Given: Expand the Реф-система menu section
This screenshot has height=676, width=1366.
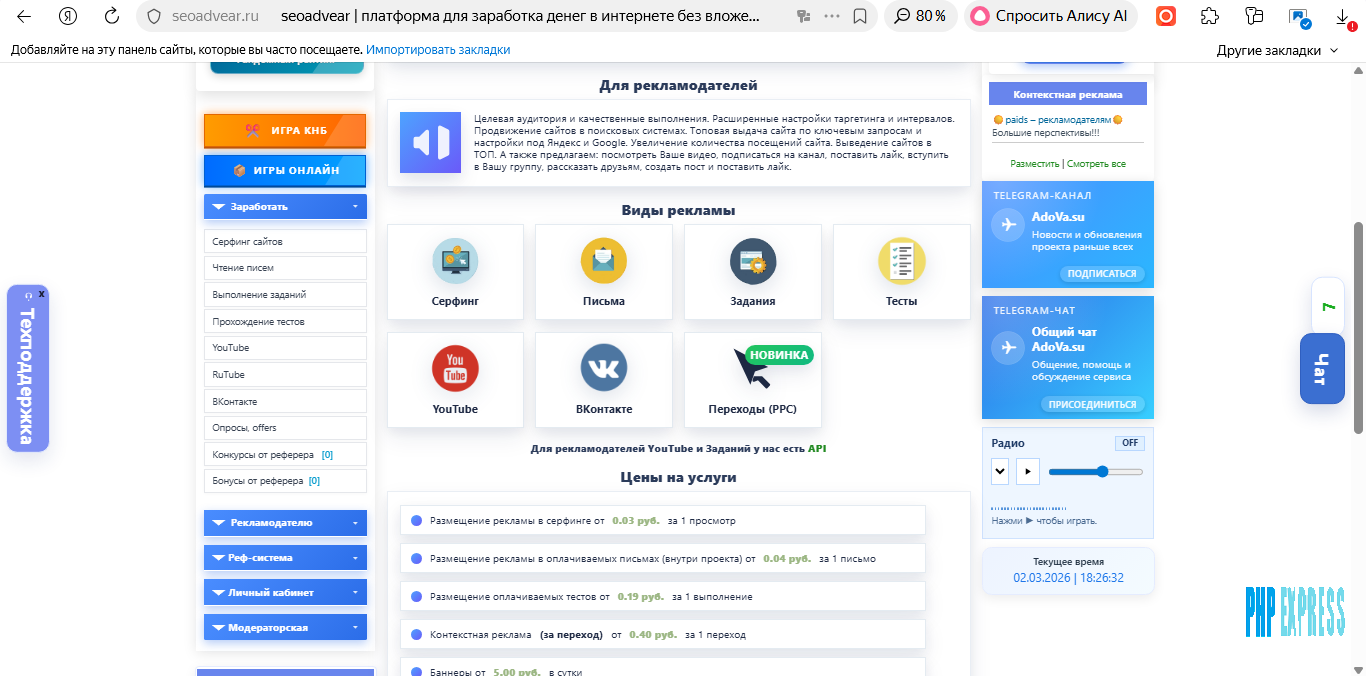Looking at the screenshot, I should pyautogui.click(x=285, y=558).
